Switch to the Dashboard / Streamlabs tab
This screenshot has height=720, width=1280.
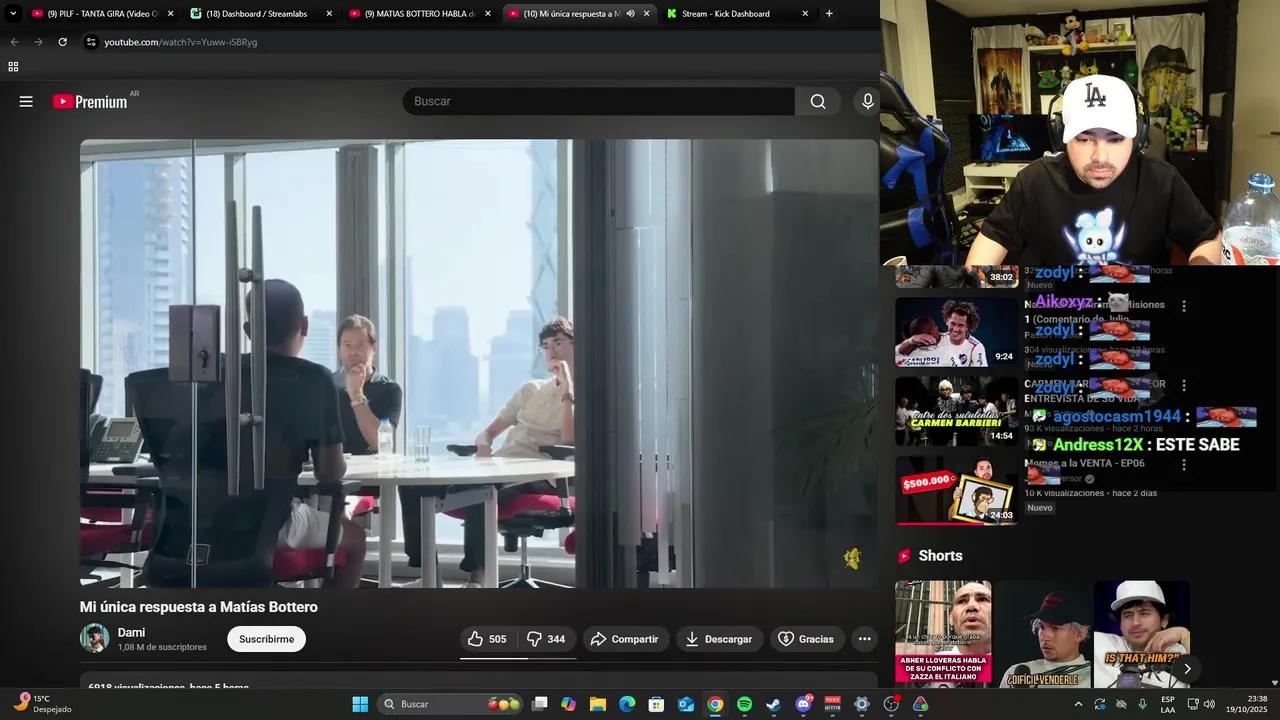point(262,14)
